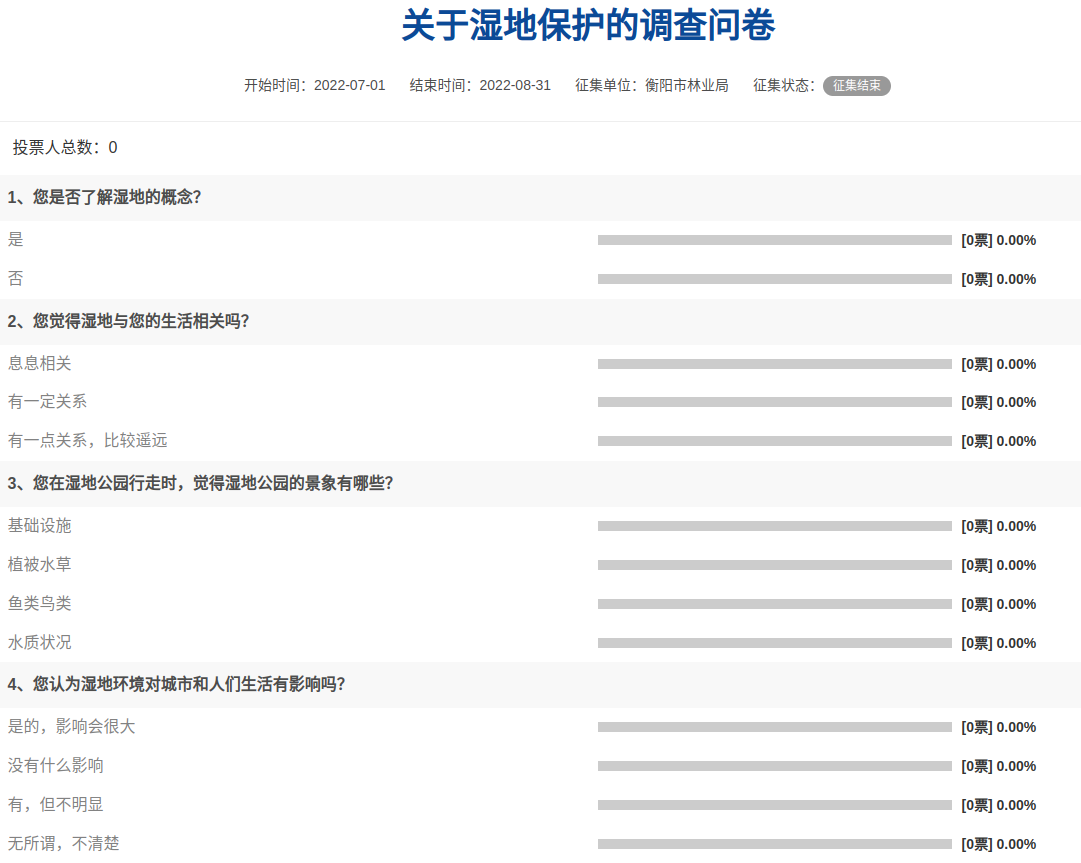Click the vote result for 没有什么影响
The height and width of the screenshot is (863, 1081).
pos(998,766)
